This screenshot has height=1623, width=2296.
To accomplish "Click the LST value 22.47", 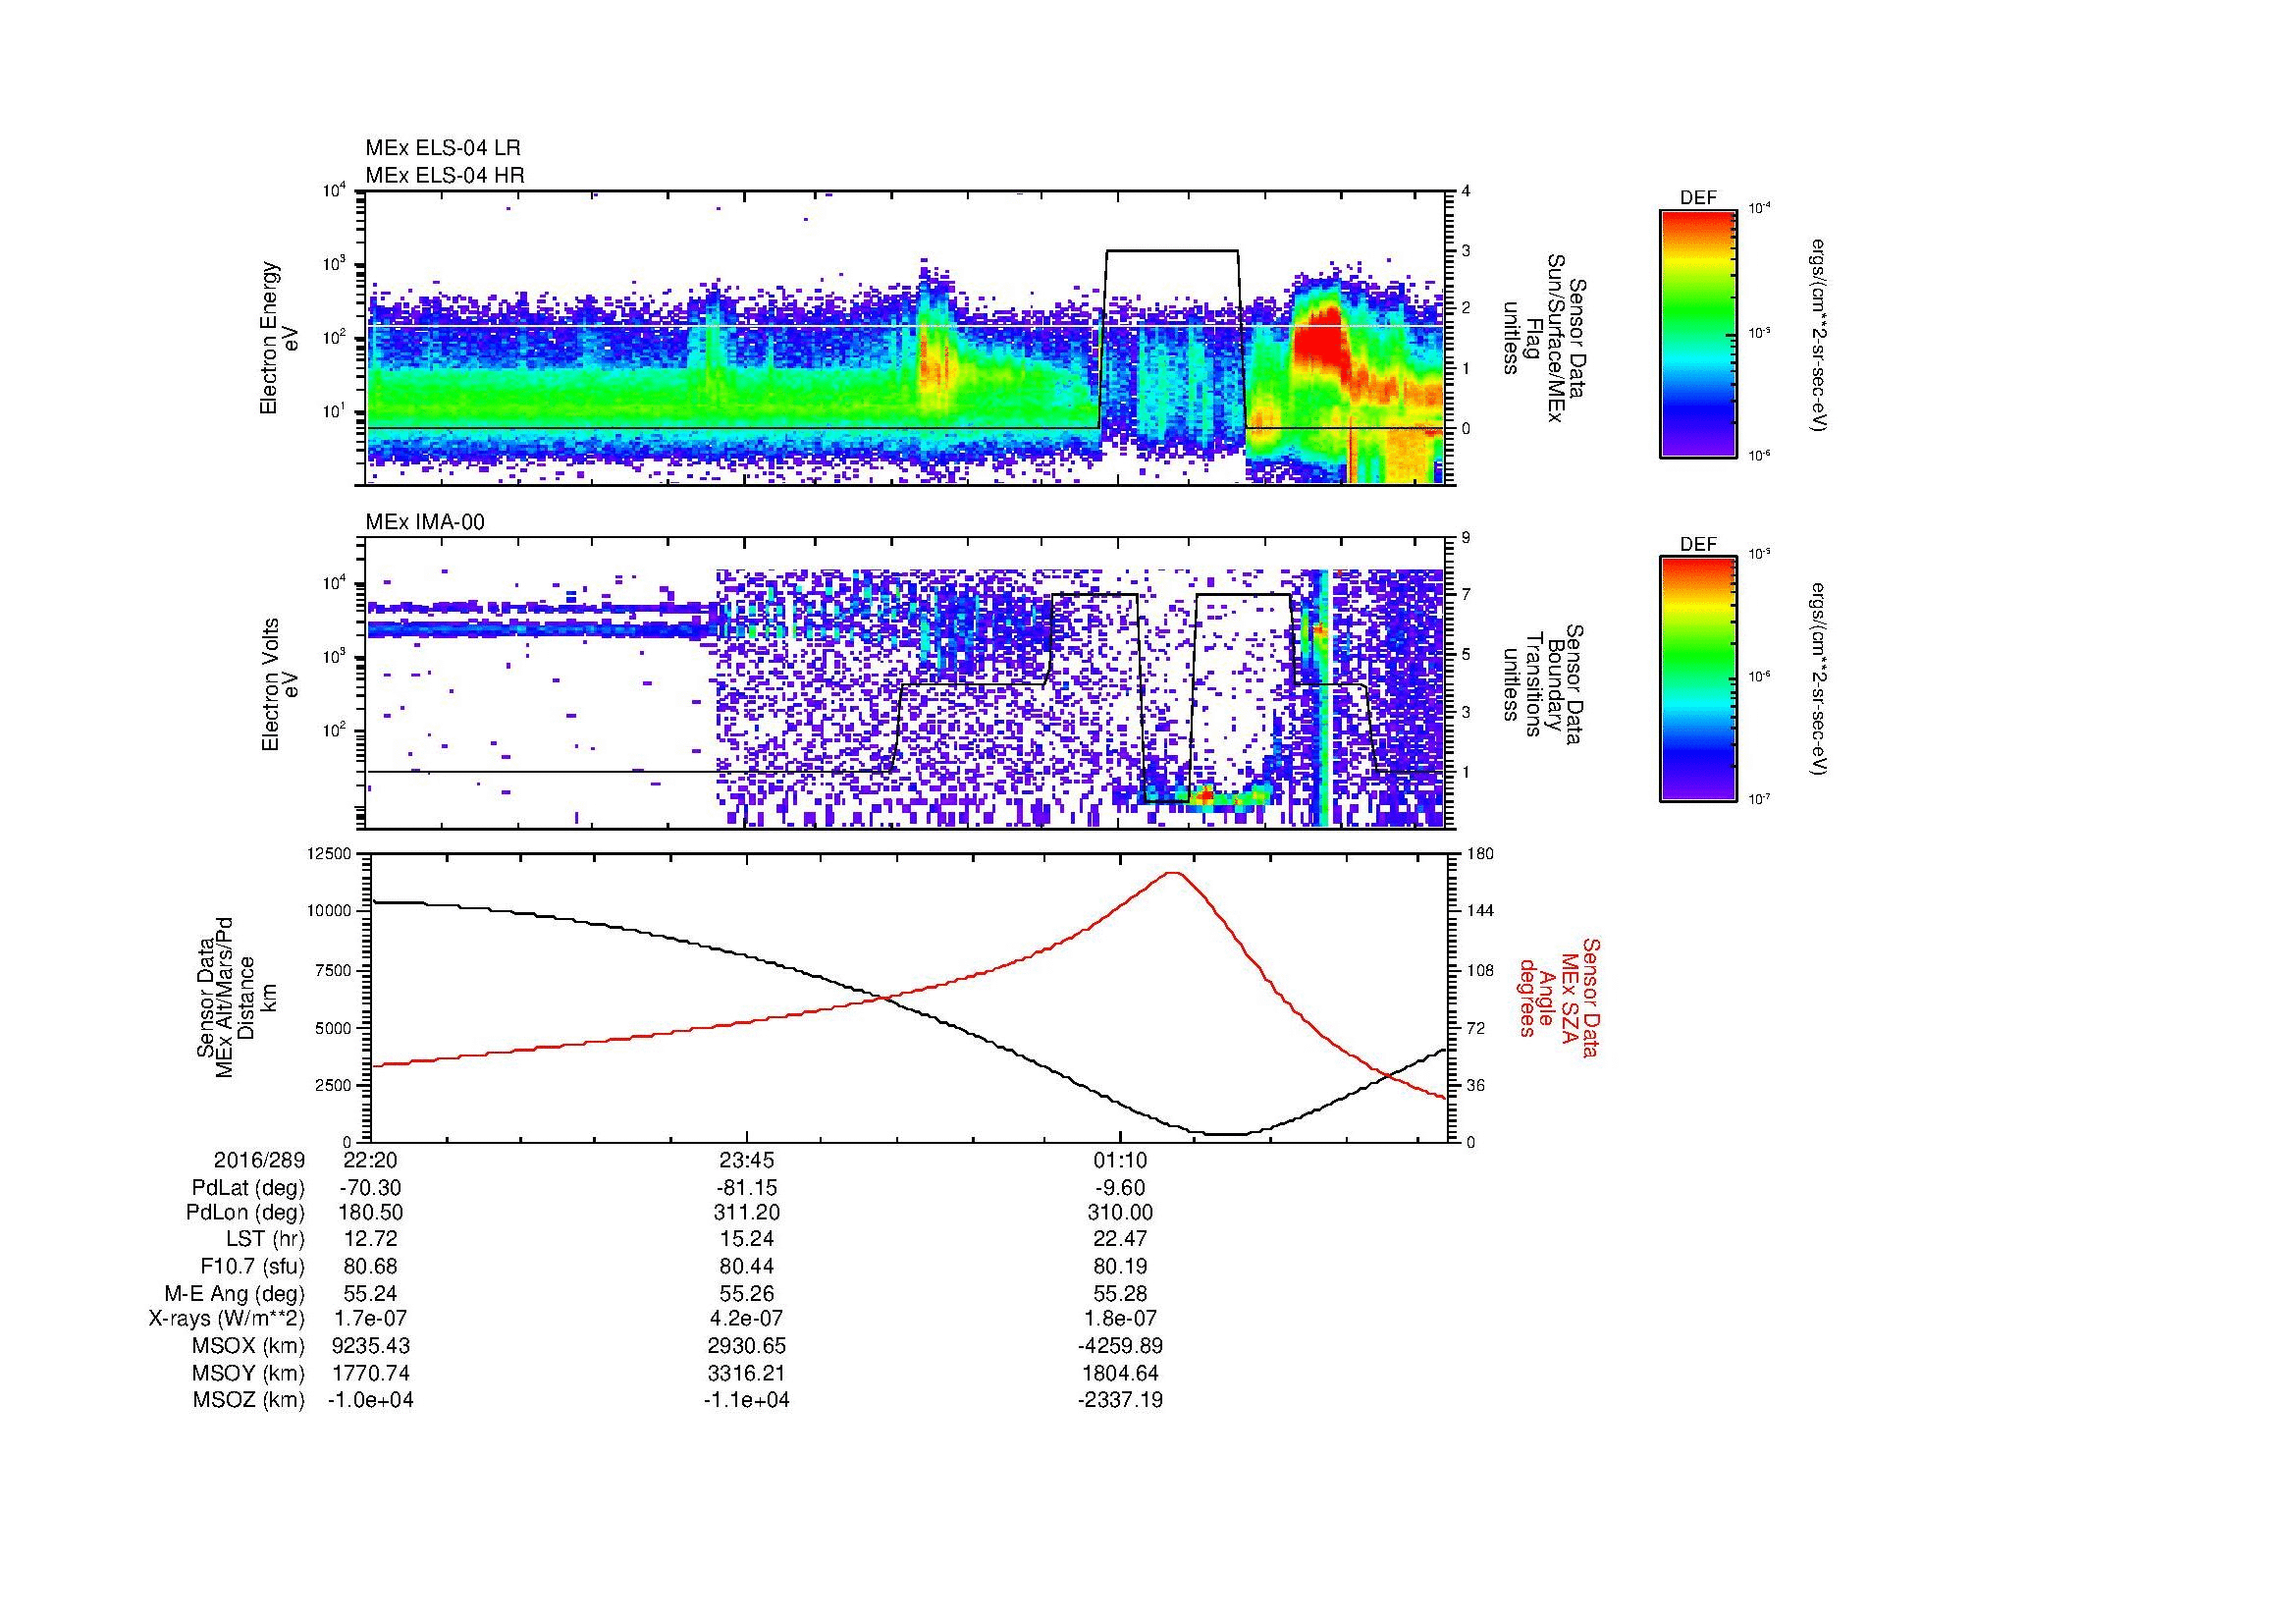I will coord(1120,1239).
